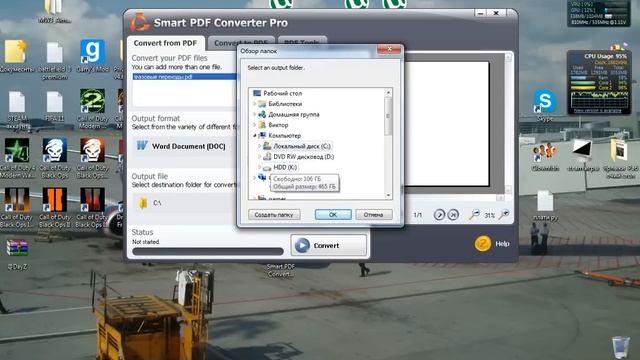Click the output folder icon beside C:\
640x360 pixels.
pos(142,203)
